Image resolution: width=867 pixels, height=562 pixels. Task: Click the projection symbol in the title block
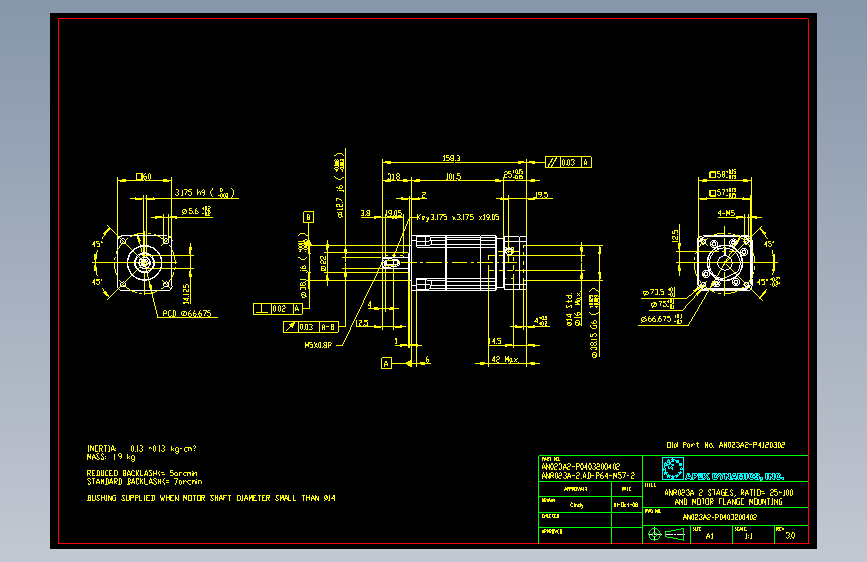click(x=666, y=534)
